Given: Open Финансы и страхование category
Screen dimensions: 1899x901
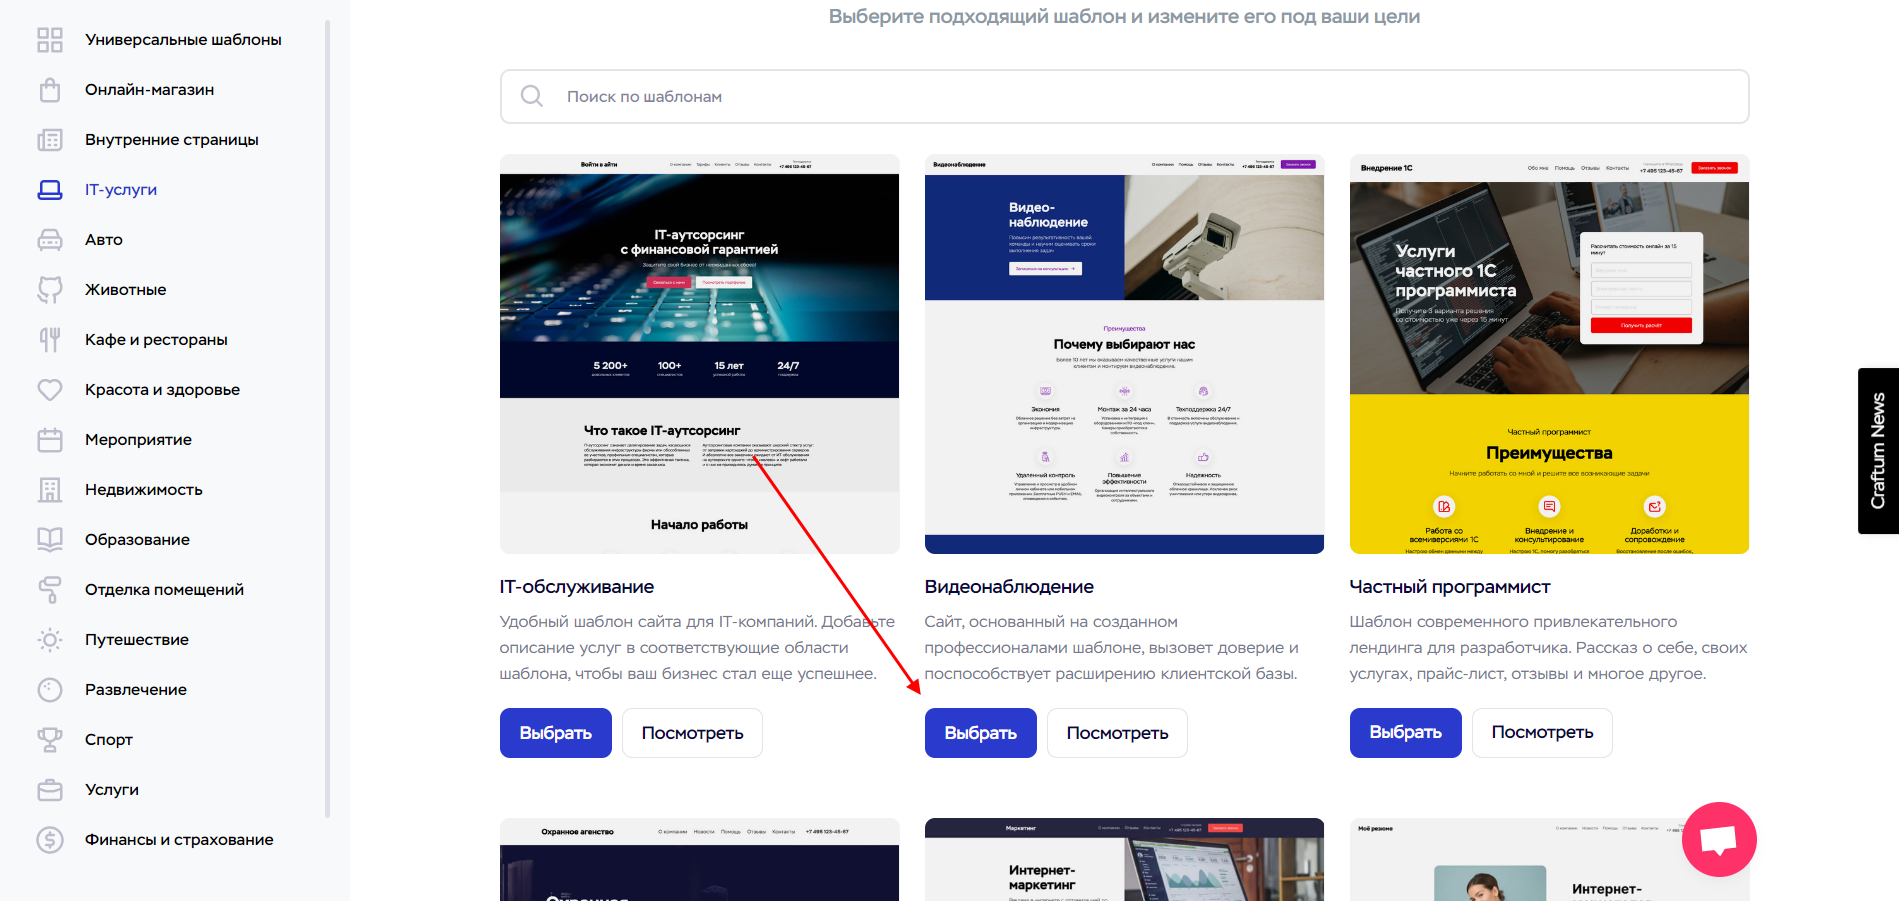Looking at the screenshot, I should pos(179,840).
